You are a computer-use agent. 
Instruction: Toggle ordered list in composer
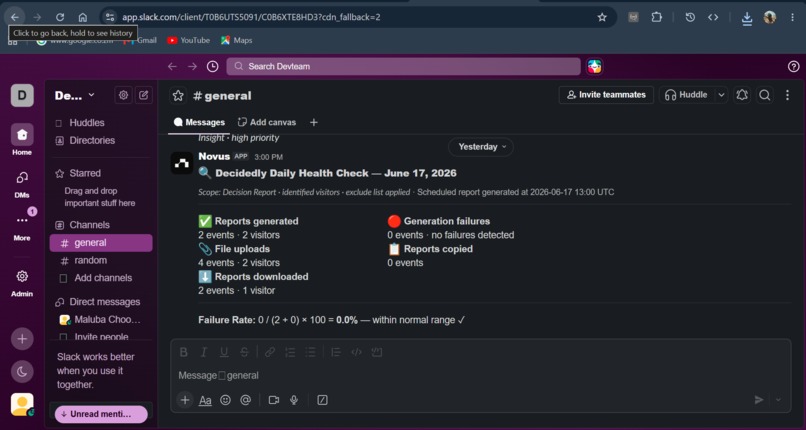click(x=290, y=352)
